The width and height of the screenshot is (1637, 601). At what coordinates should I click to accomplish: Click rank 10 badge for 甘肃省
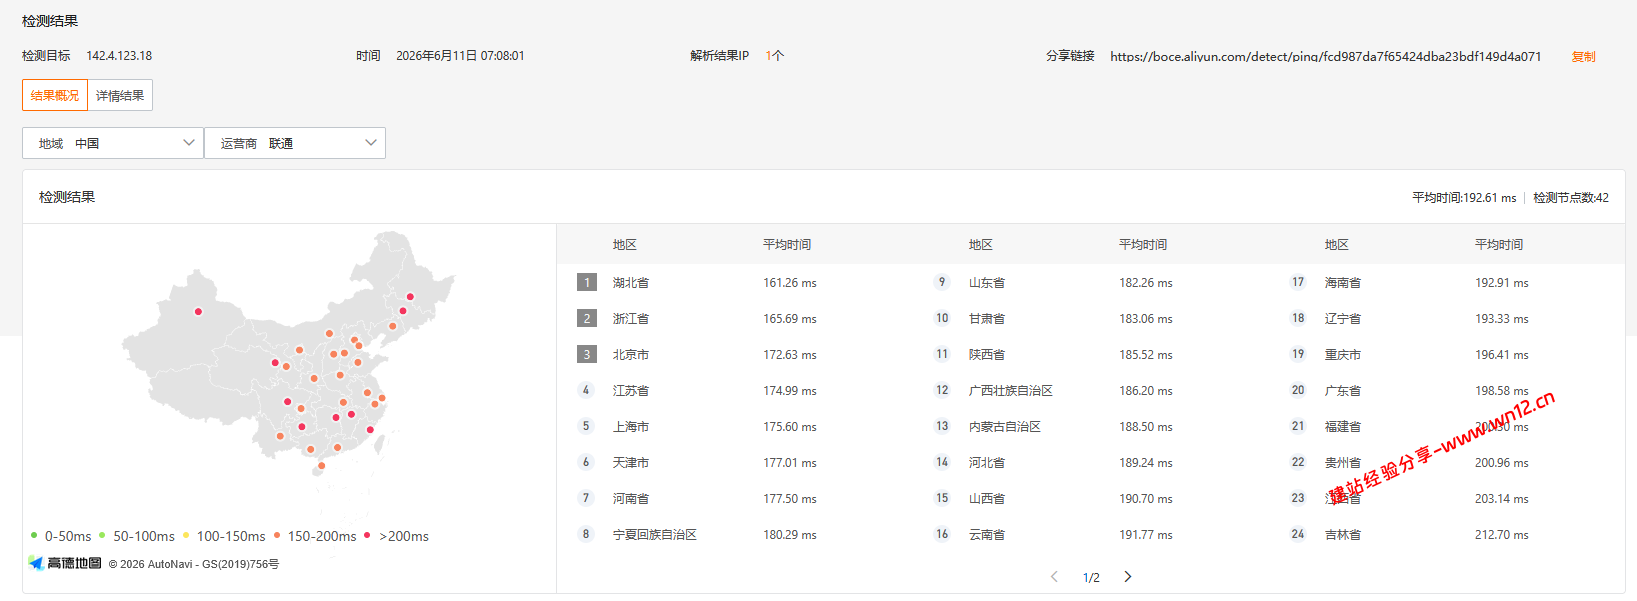(942, 318)
